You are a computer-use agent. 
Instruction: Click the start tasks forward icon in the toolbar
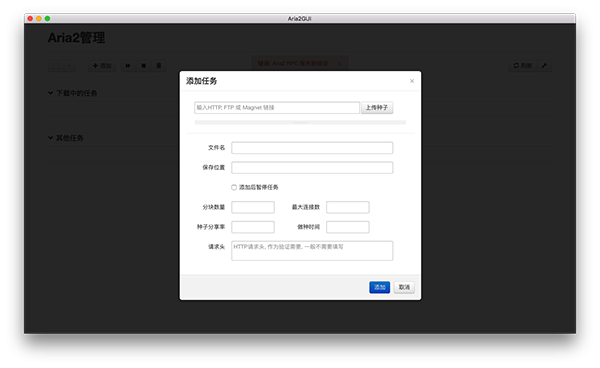[128, 66]
